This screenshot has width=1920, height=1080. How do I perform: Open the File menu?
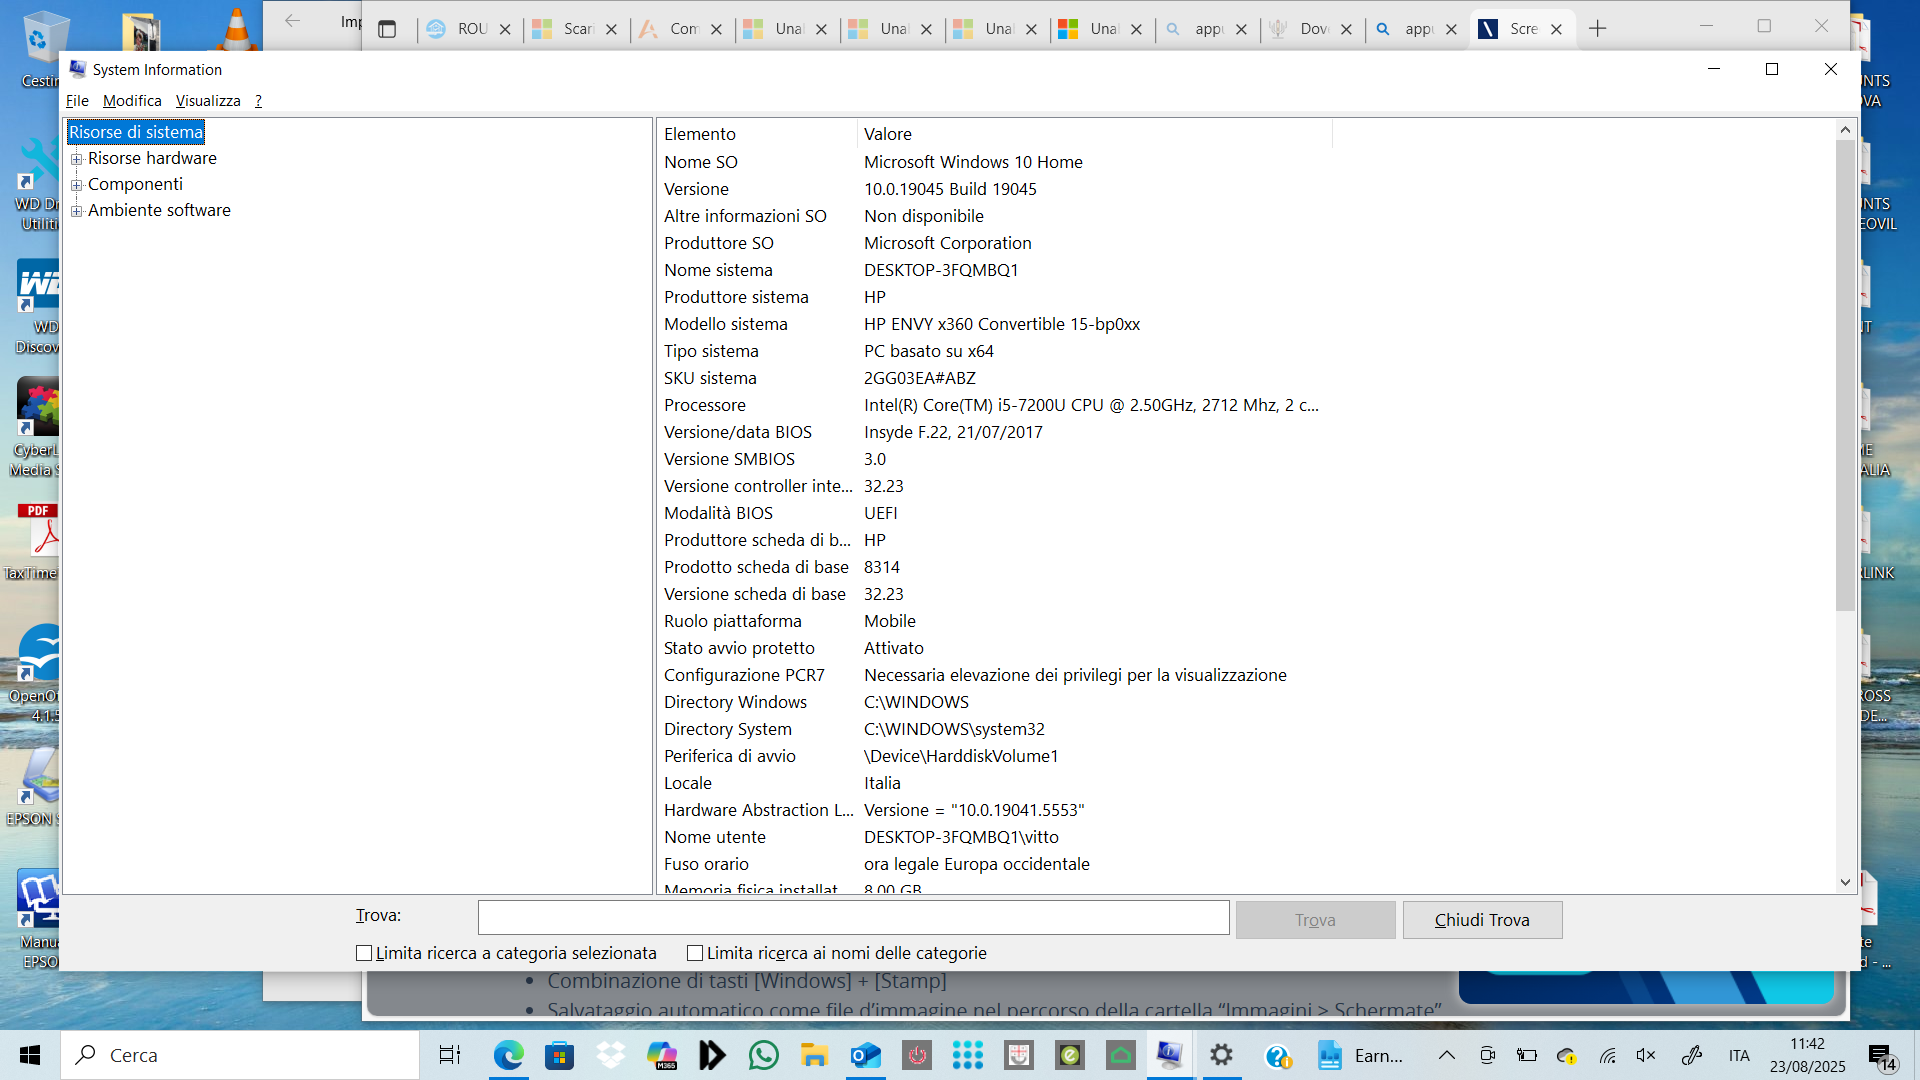pos(77,101)
